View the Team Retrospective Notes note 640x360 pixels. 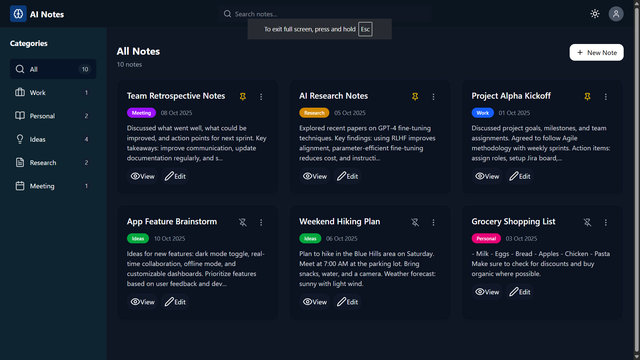pyautogui.click(x=142, y=176)
